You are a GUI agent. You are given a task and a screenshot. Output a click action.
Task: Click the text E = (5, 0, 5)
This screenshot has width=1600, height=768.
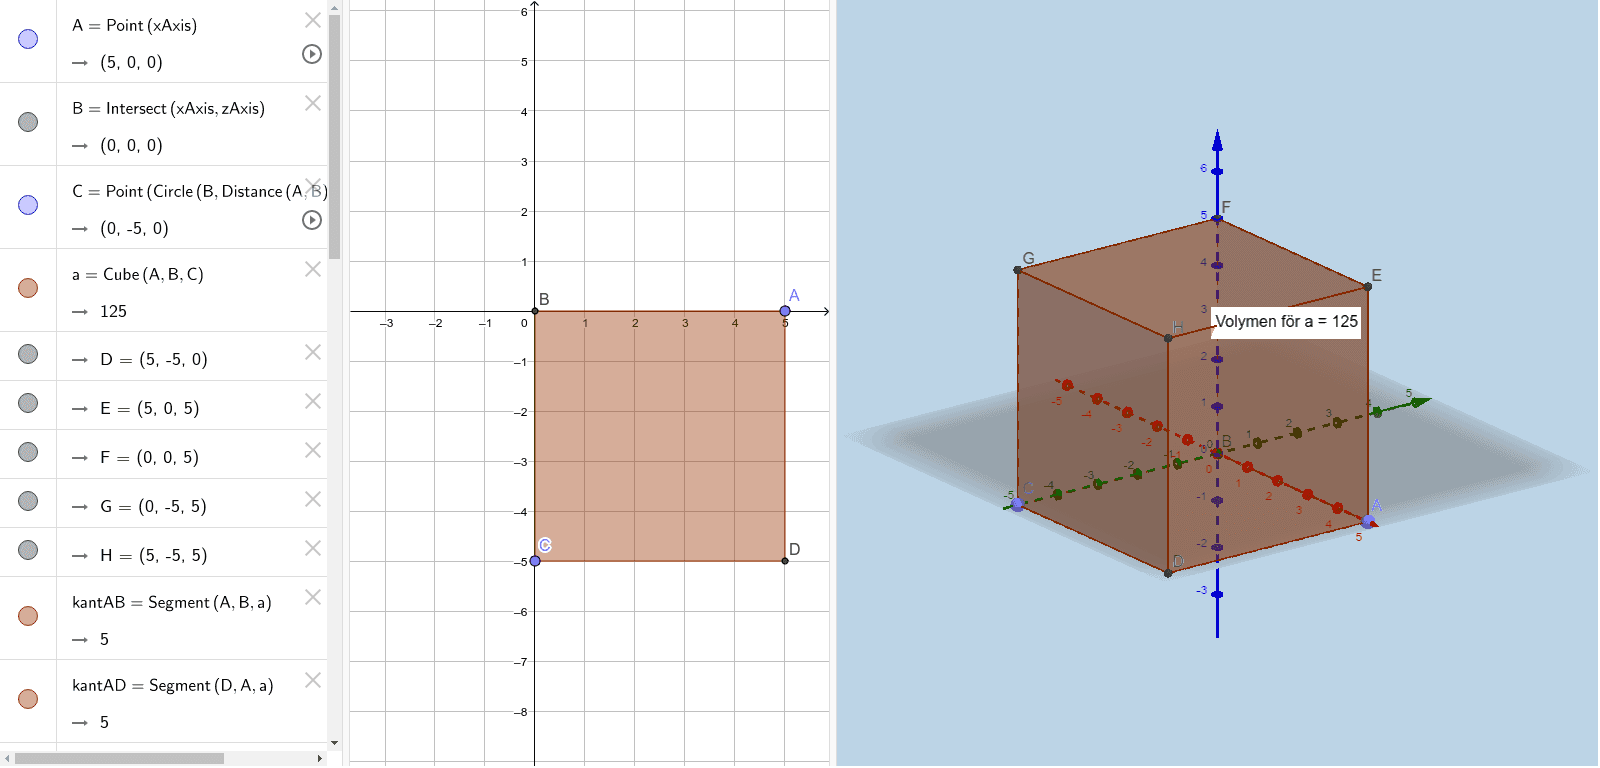150,408
